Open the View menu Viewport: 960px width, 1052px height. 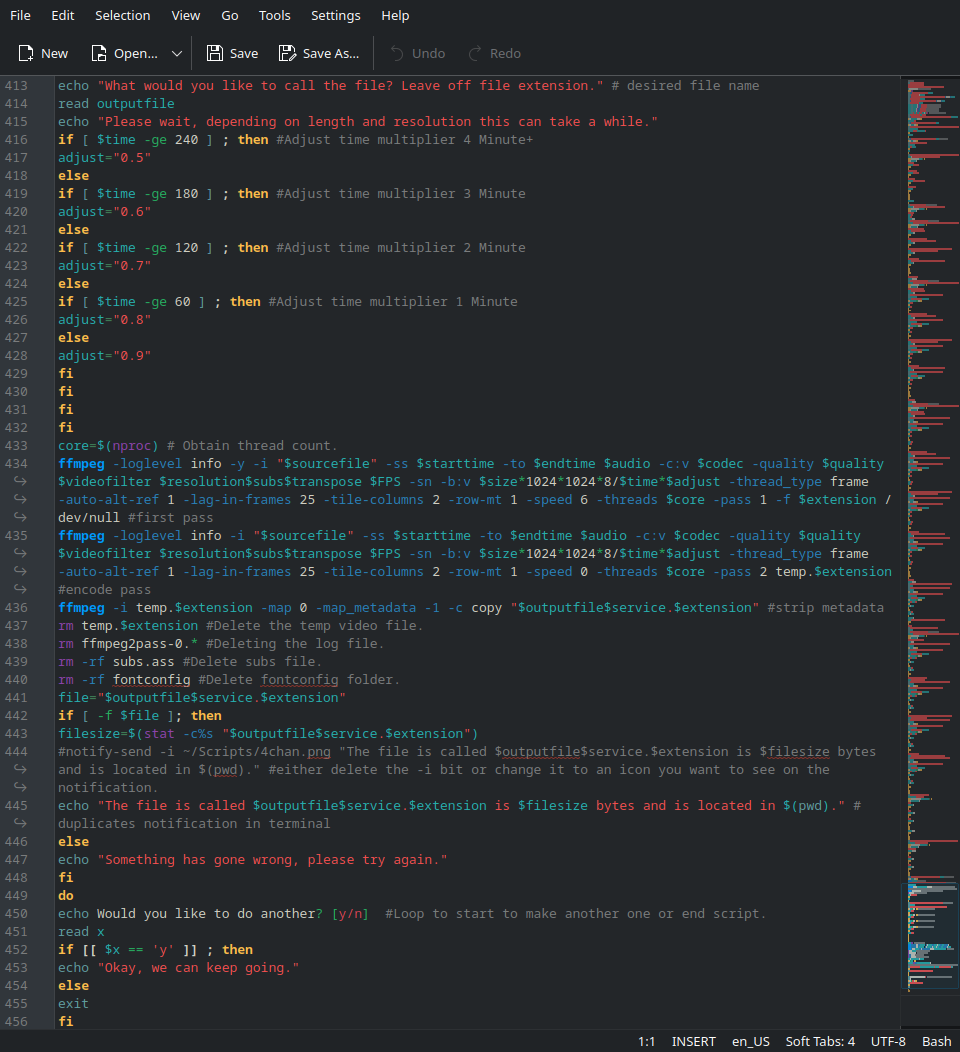coord(186,15)
